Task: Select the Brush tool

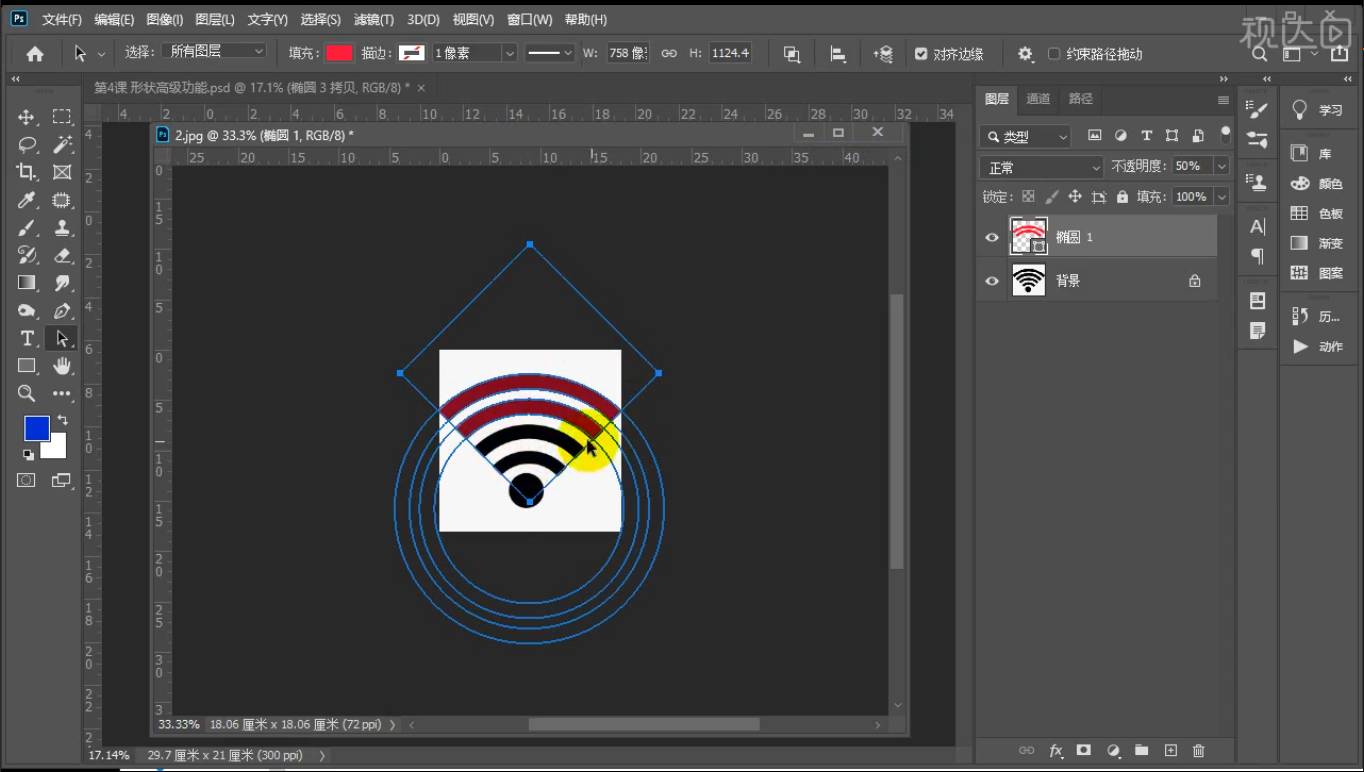Action: (27, 228)
